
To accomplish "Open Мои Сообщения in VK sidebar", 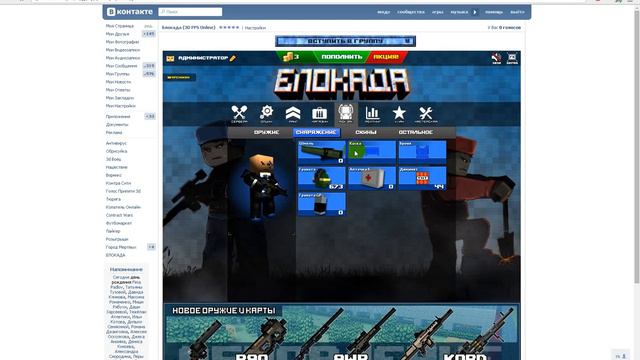I will tap(122, 66).
